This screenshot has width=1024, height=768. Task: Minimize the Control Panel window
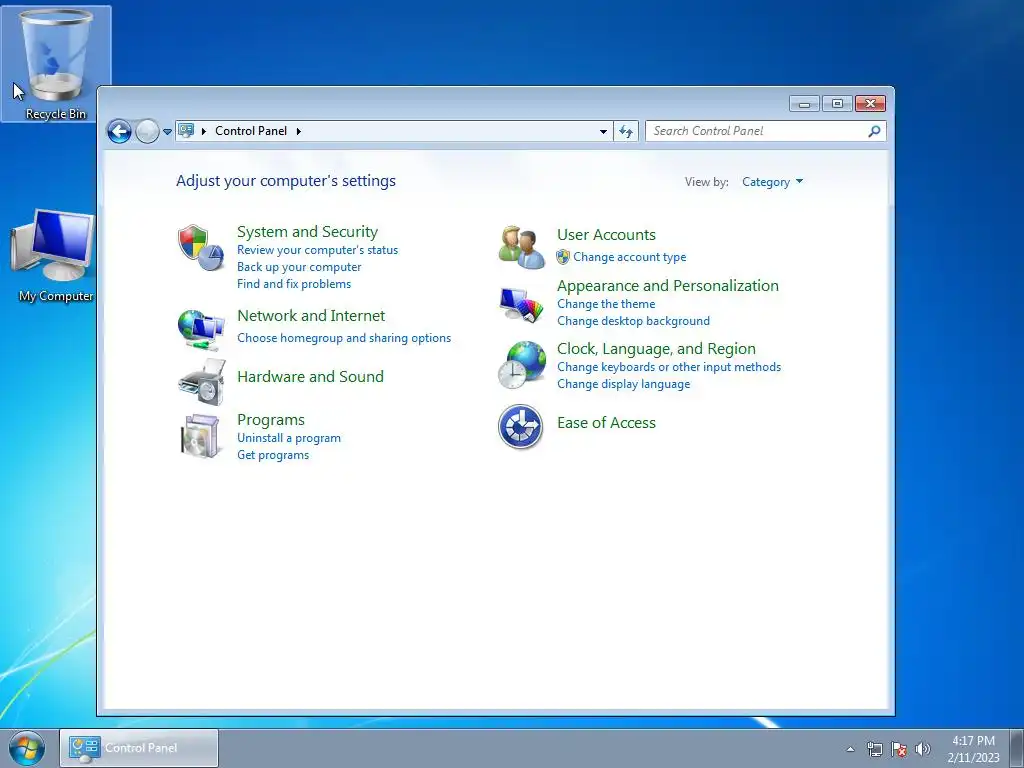click(x=805, y=104)
